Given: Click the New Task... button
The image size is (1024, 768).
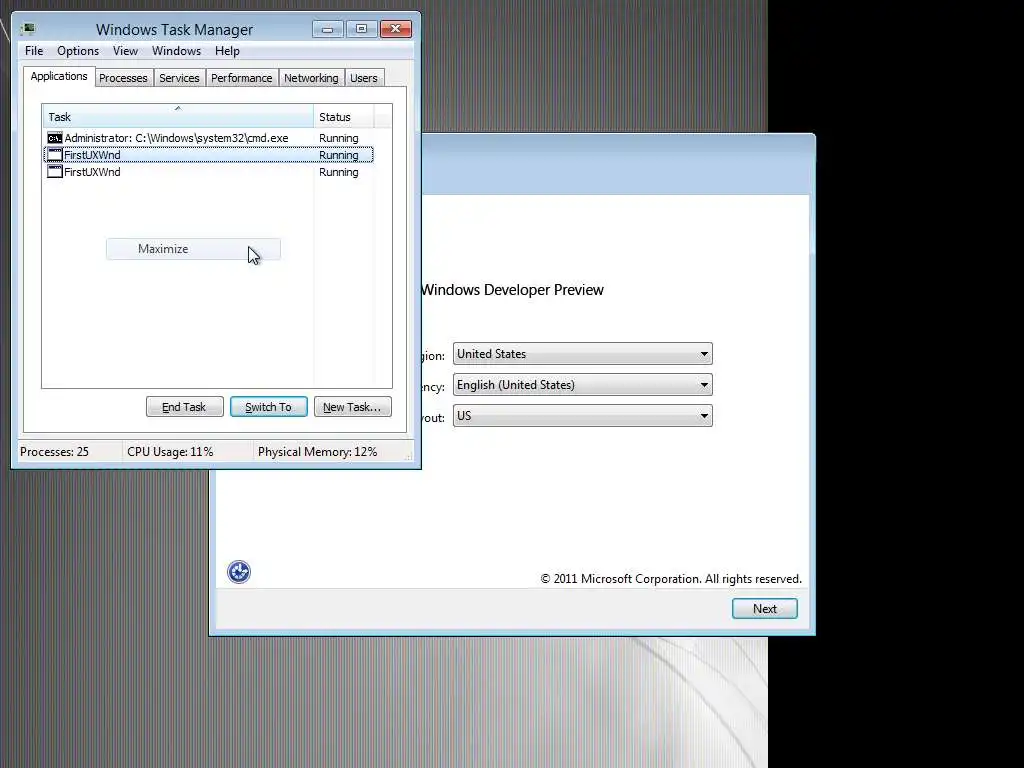Looking at the screenshot, I should pos(353,407).
